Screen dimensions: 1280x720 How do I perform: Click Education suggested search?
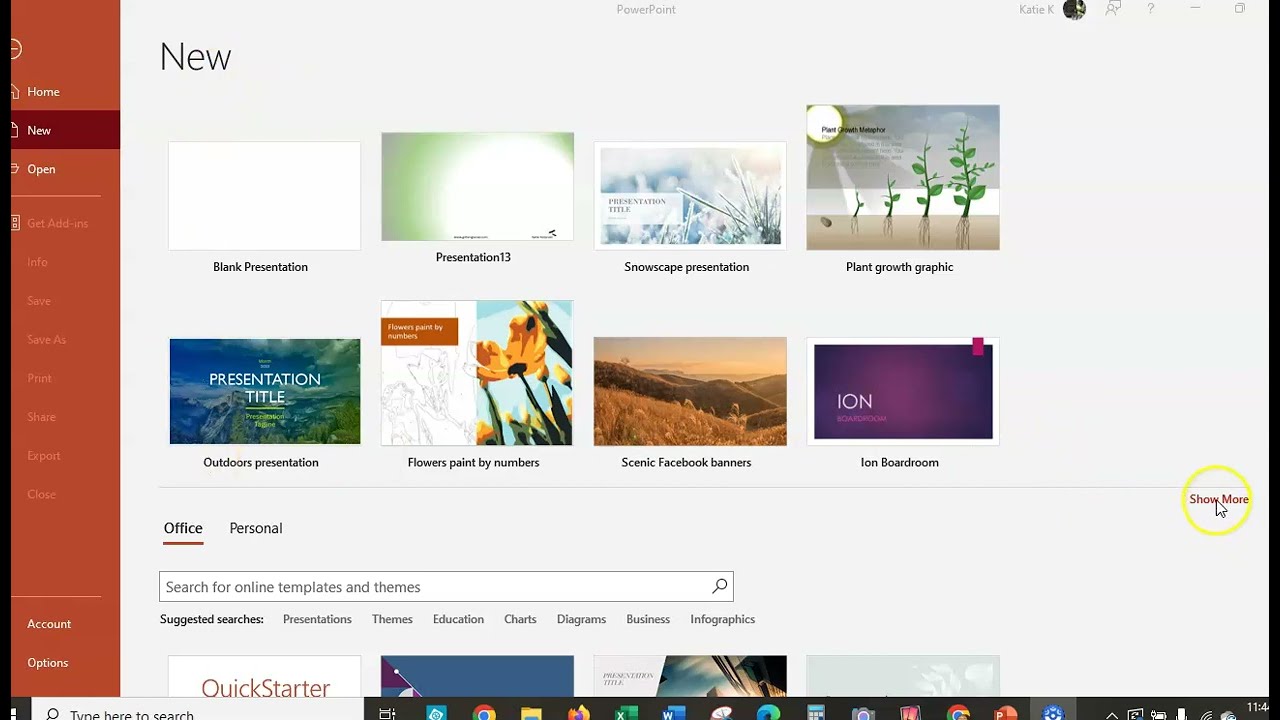[458, 619]
